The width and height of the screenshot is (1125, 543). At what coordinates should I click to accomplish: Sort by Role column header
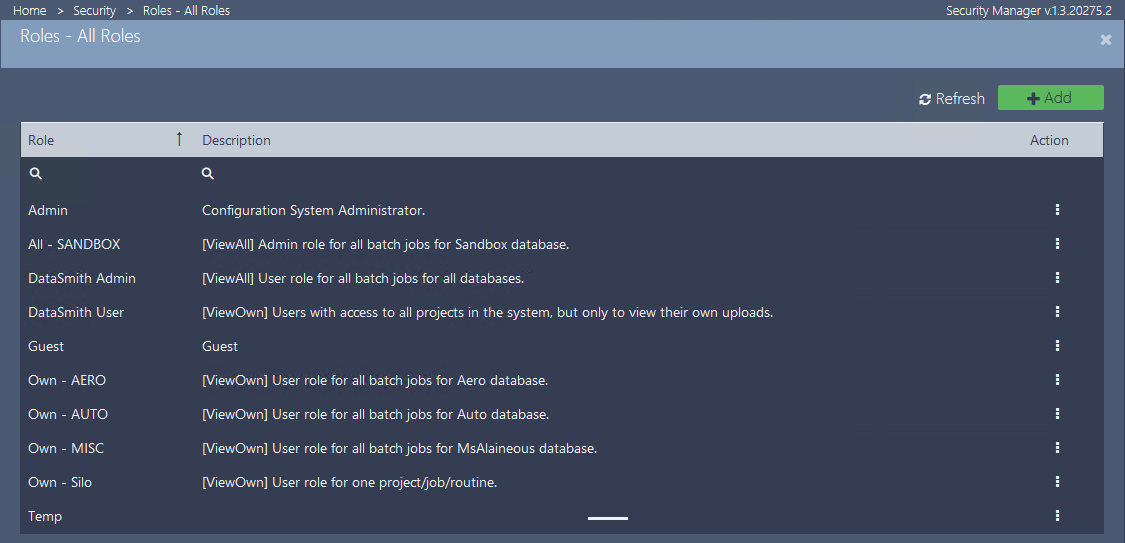tap(42, 140)
